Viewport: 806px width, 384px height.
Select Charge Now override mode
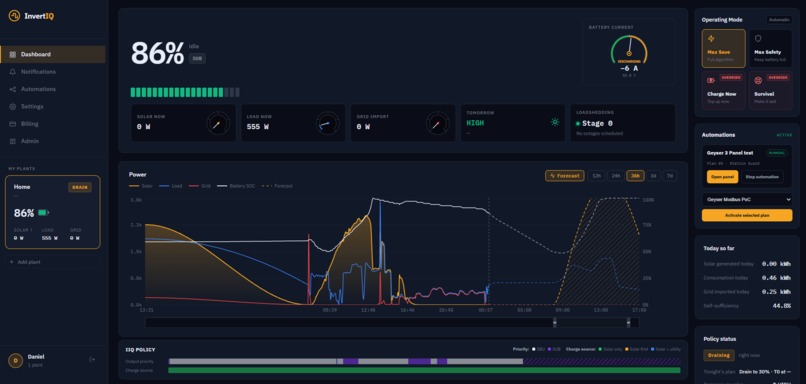click(x=724, y=90)
